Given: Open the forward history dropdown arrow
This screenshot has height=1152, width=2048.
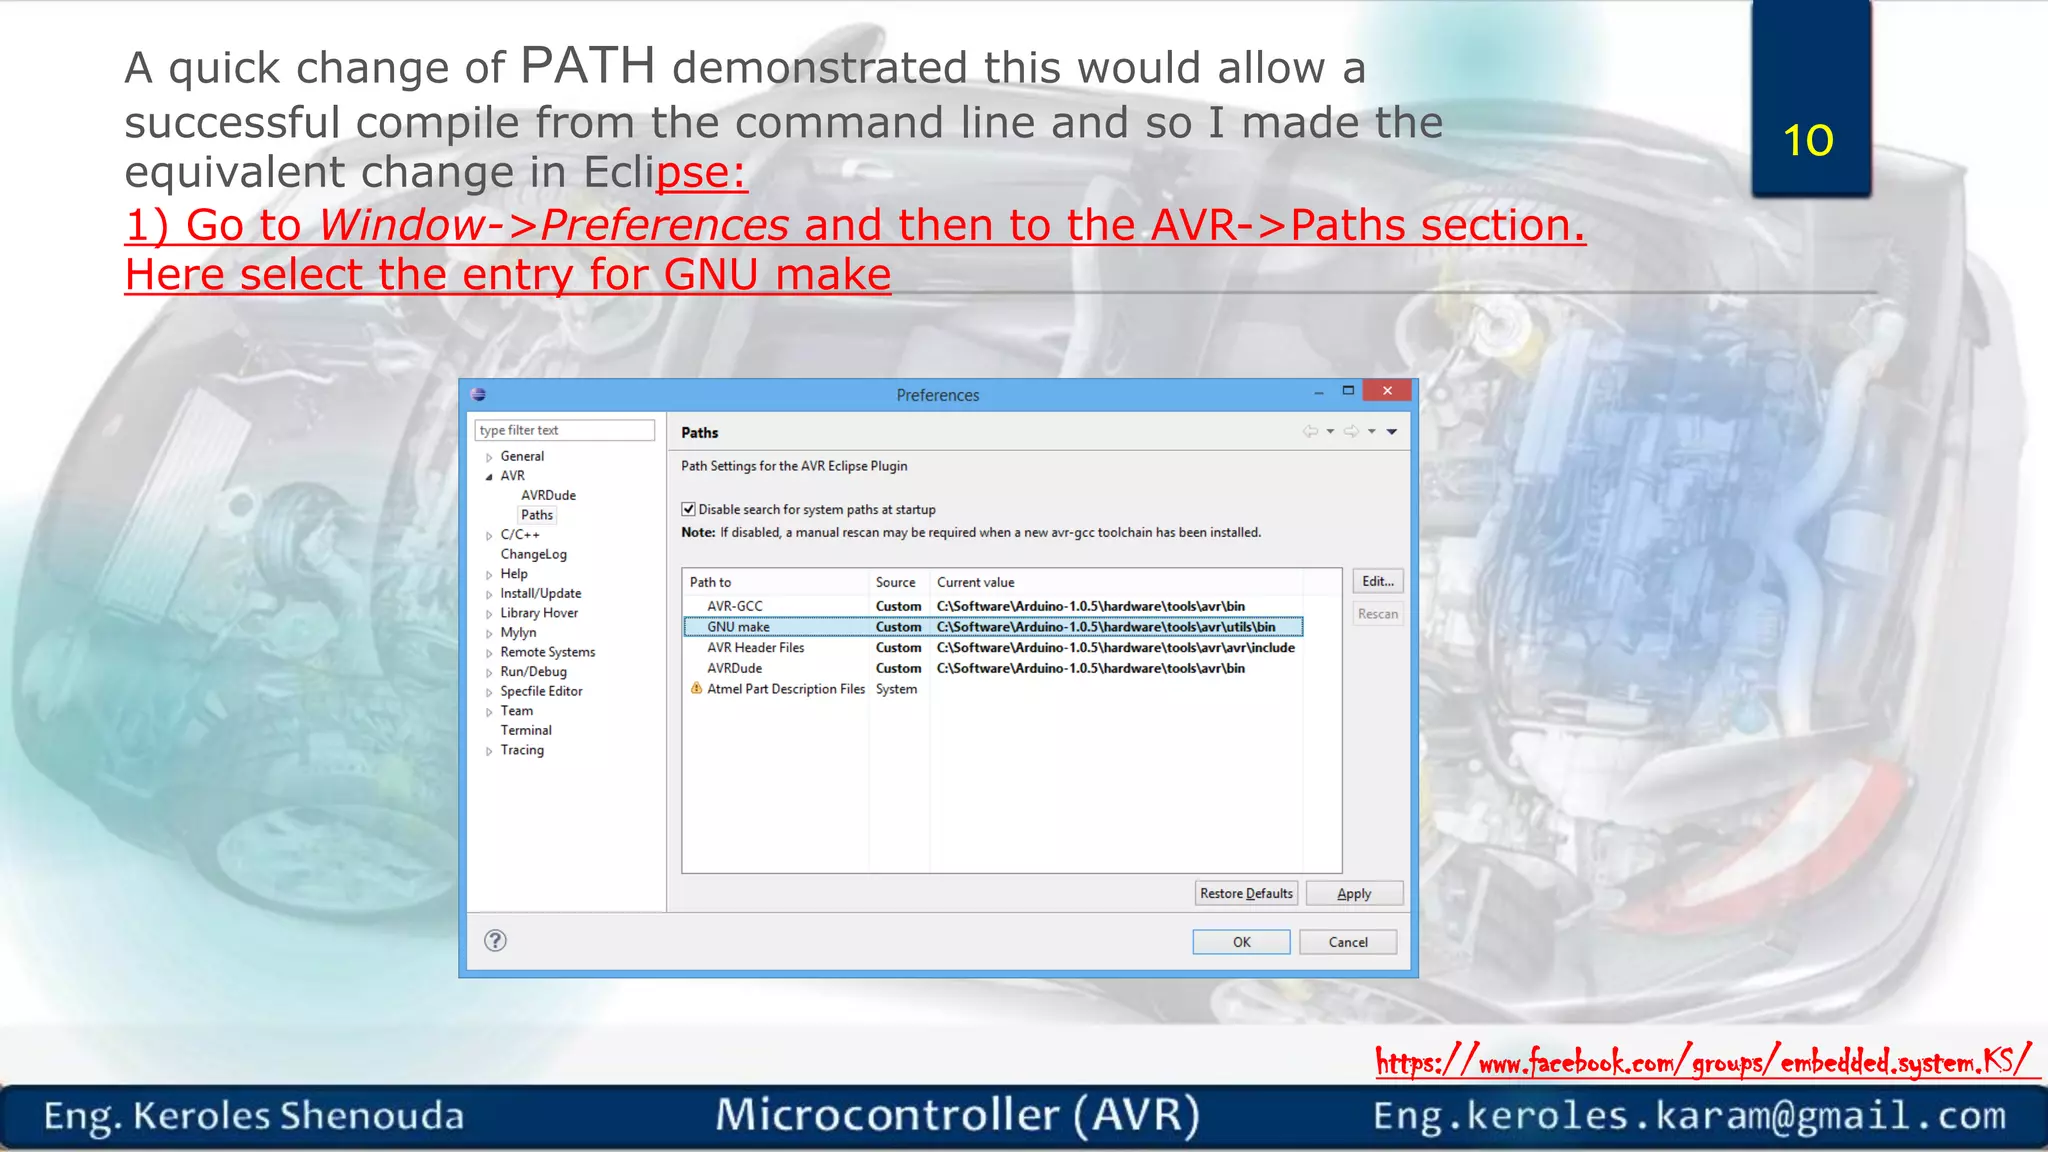Looking at the screenshot, I should point(1372,432).
